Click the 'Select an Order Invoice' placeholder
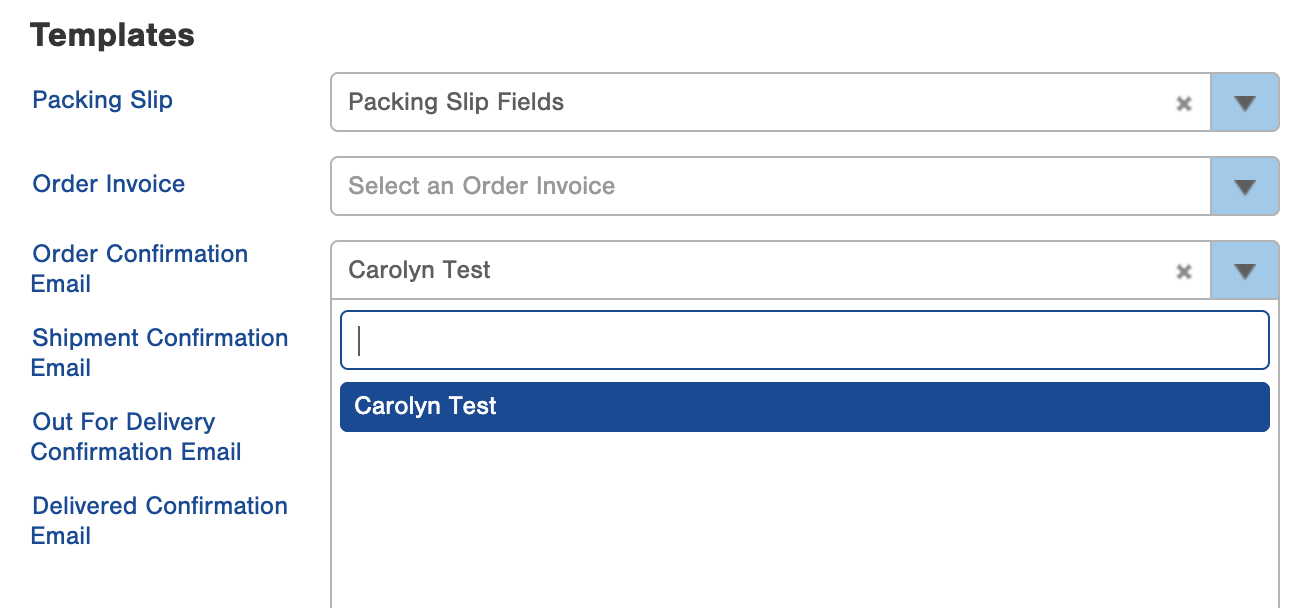The height and width of the screenshot is (608, 1312). coord(481,186)
